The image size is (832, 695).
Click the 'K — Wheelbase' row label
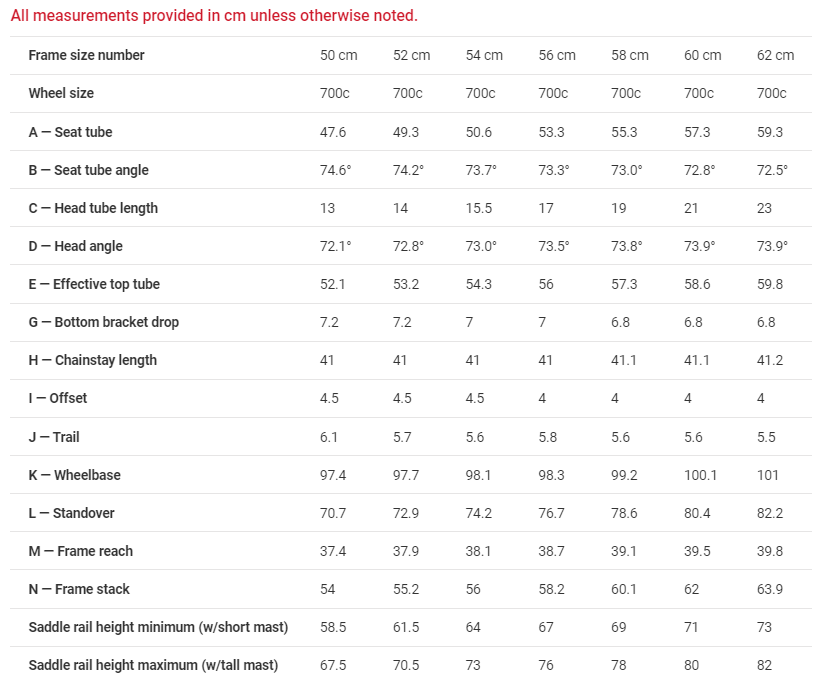coord(75,475)
